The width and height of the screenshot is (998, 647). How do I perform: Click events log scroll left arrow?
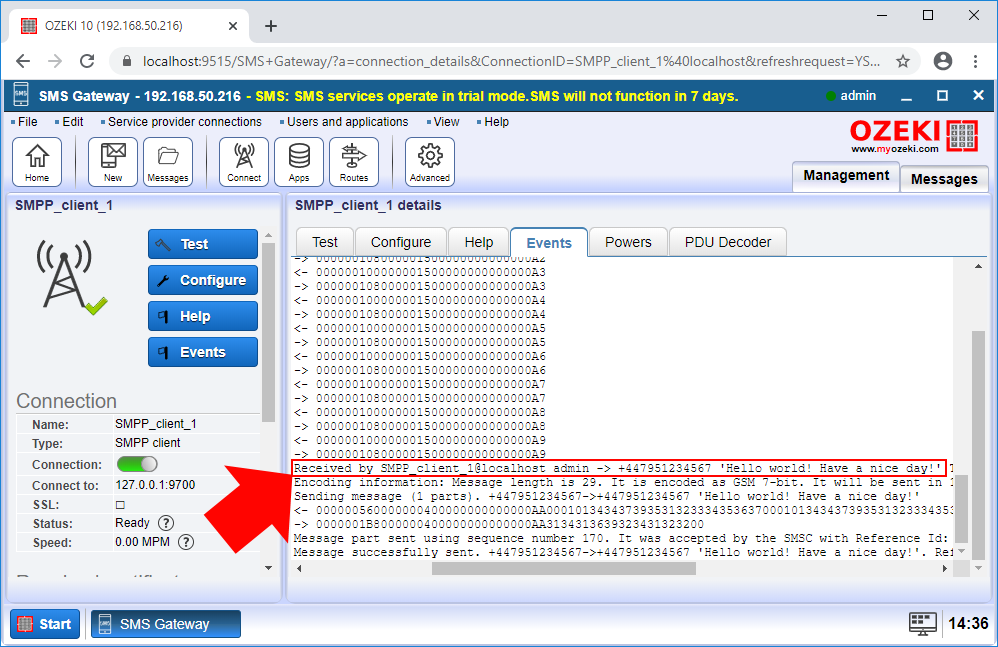[299, 569]
